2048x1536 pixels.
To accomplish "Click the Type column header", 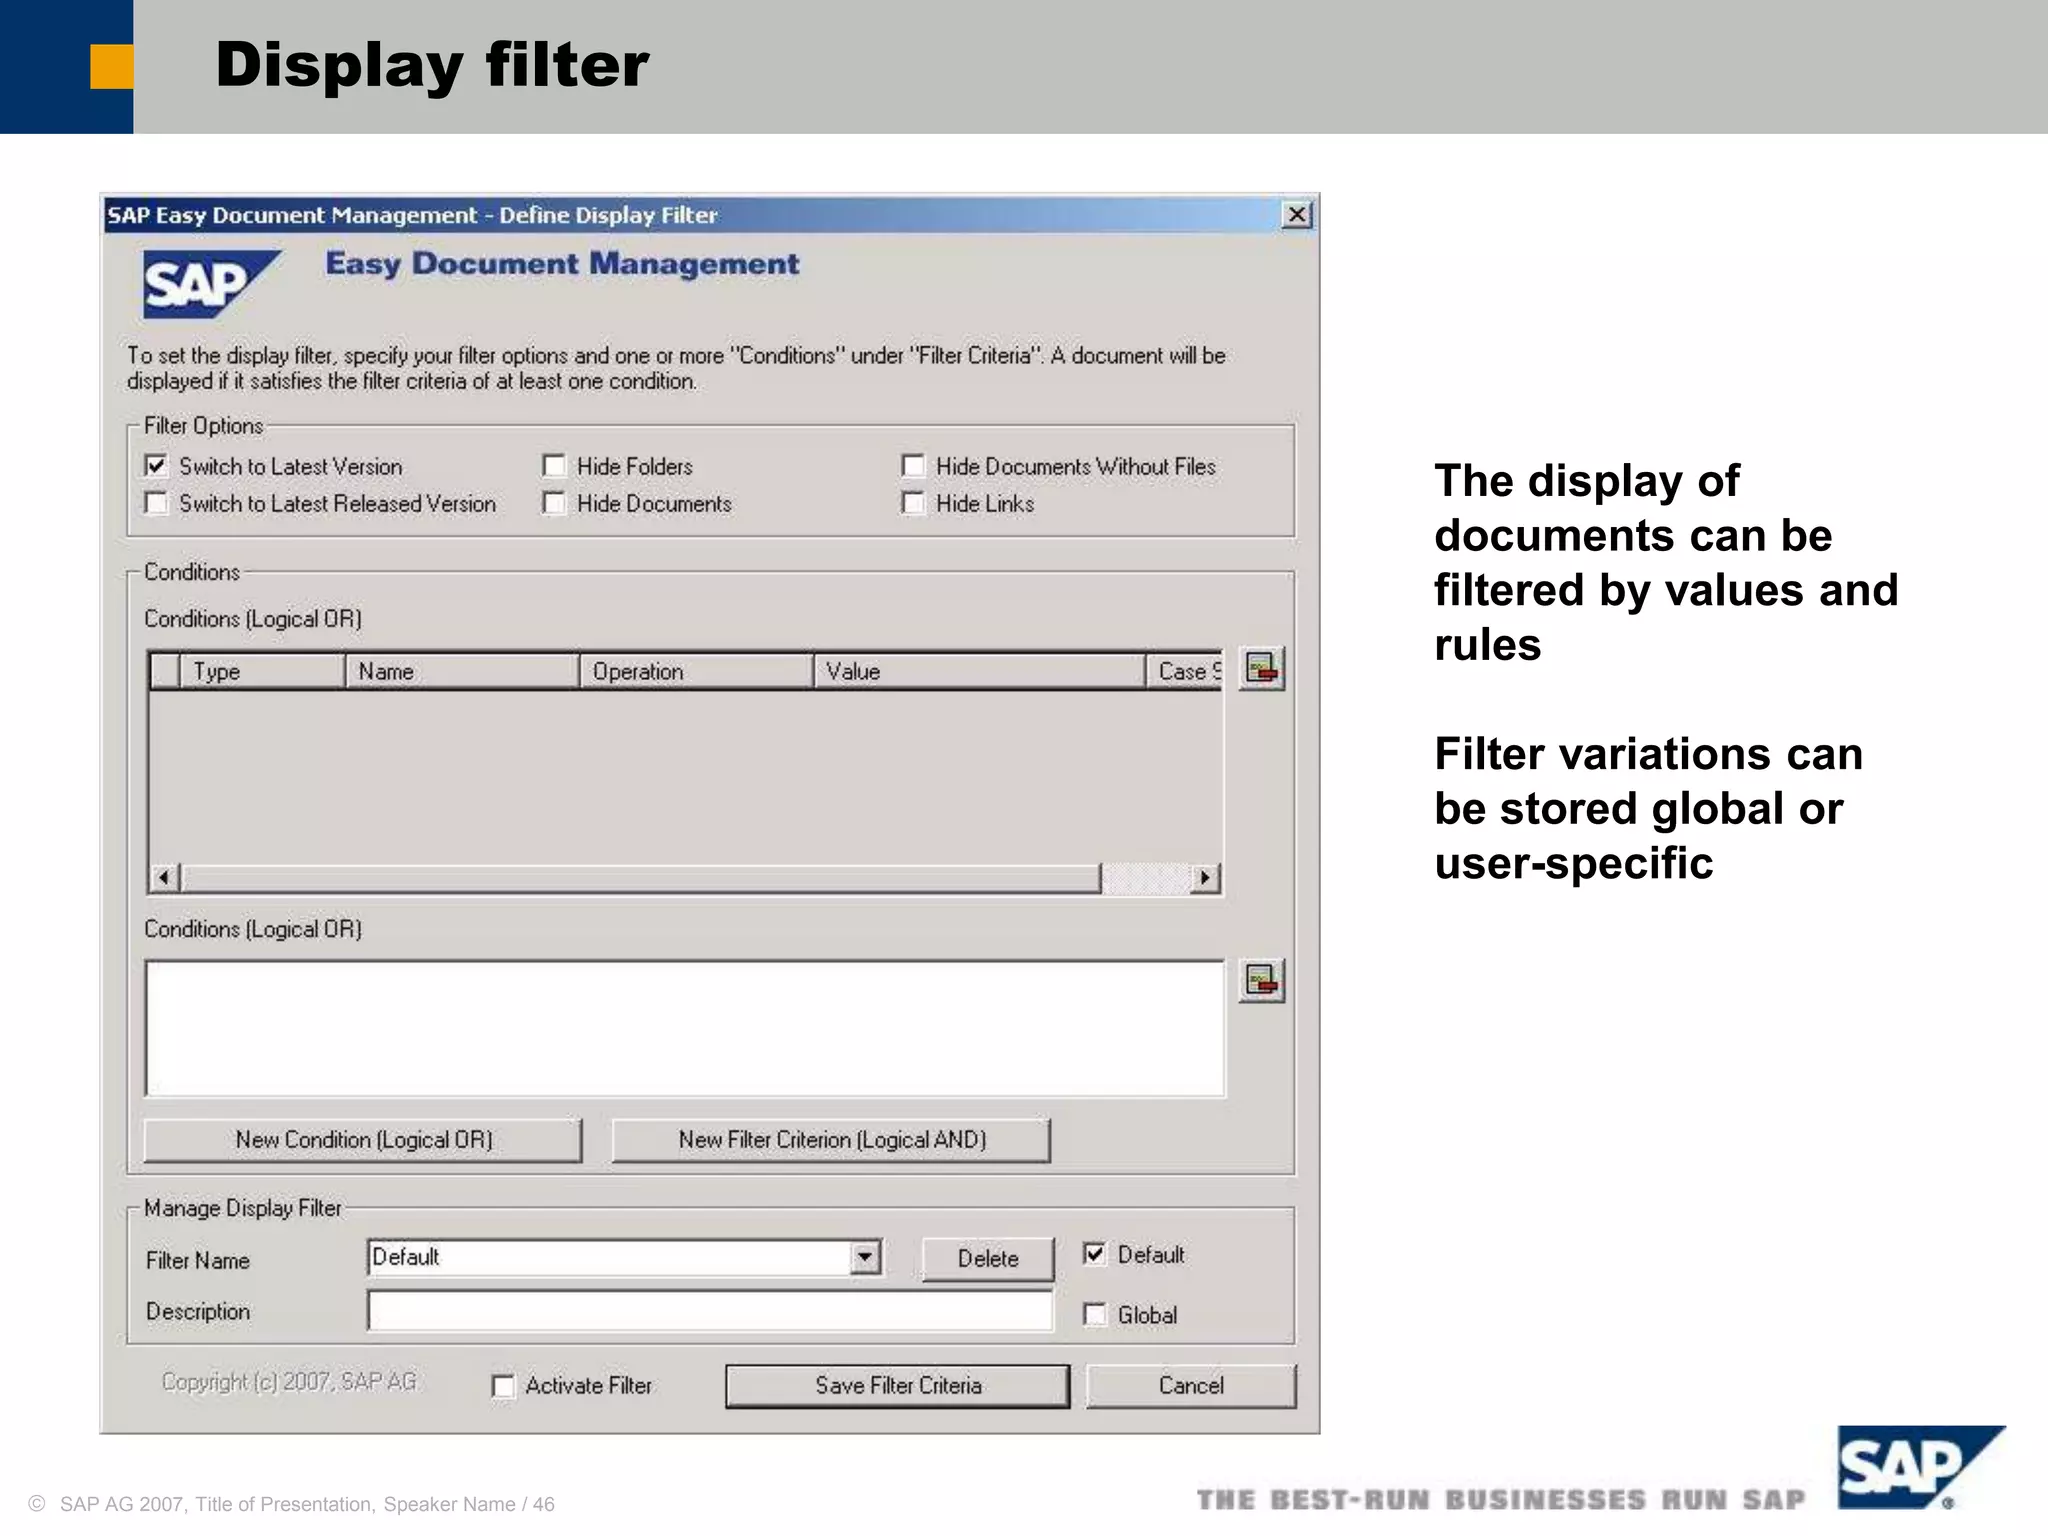I will [x=262, y=671].
